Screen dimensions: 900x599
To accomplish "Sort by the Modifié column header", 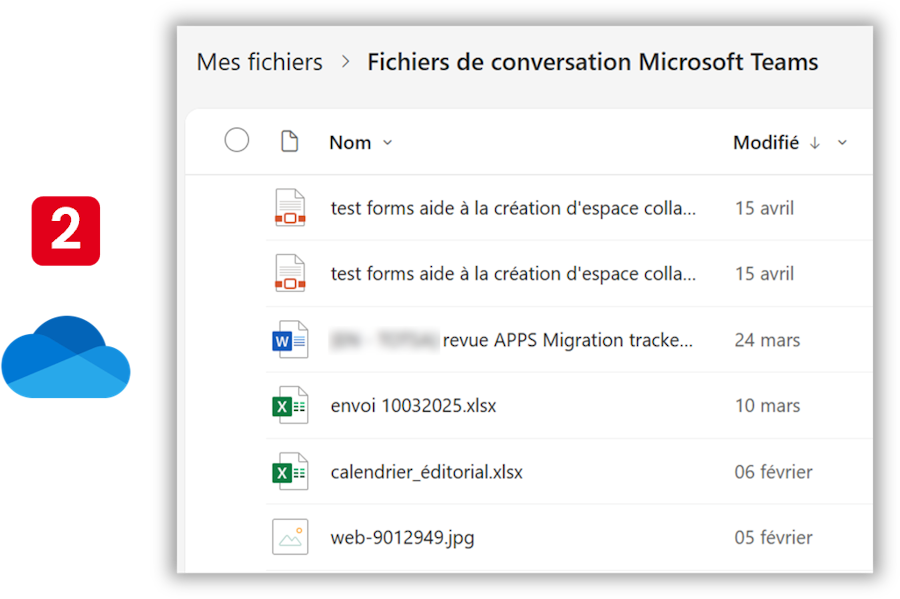I will click(765, 143).
